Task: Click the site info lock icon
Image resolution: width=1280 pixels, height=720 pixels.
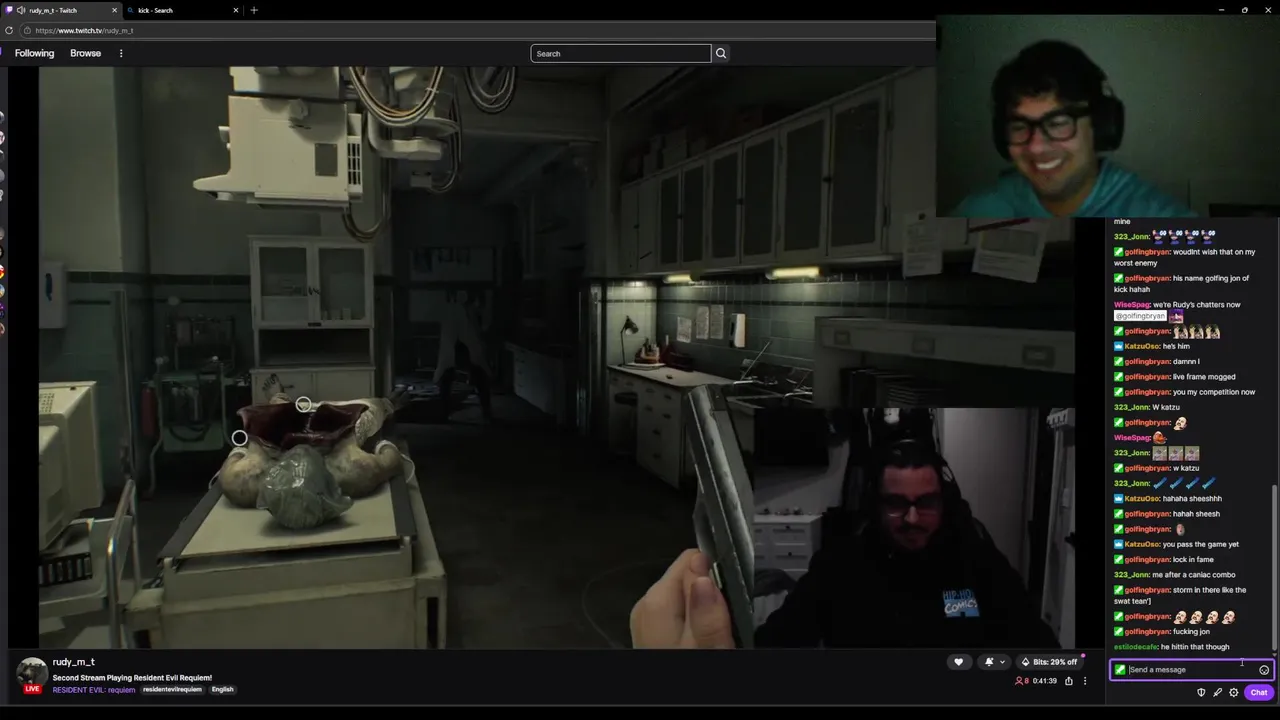Action: tap(28, 30)
